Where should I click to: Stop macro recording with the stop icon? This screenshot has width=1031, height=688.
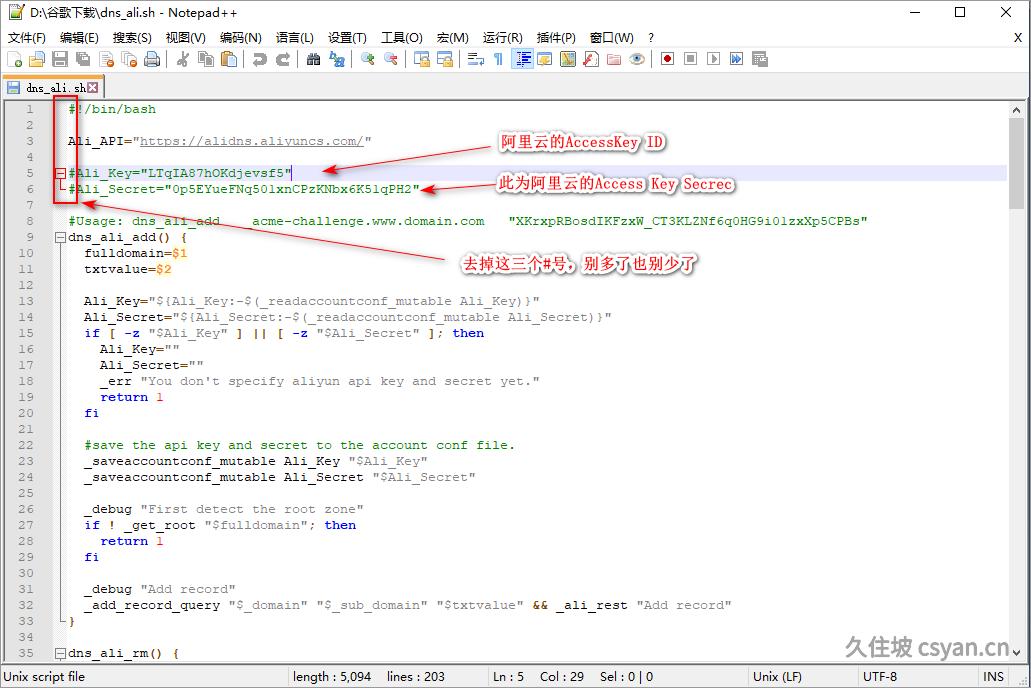(690, 59)
